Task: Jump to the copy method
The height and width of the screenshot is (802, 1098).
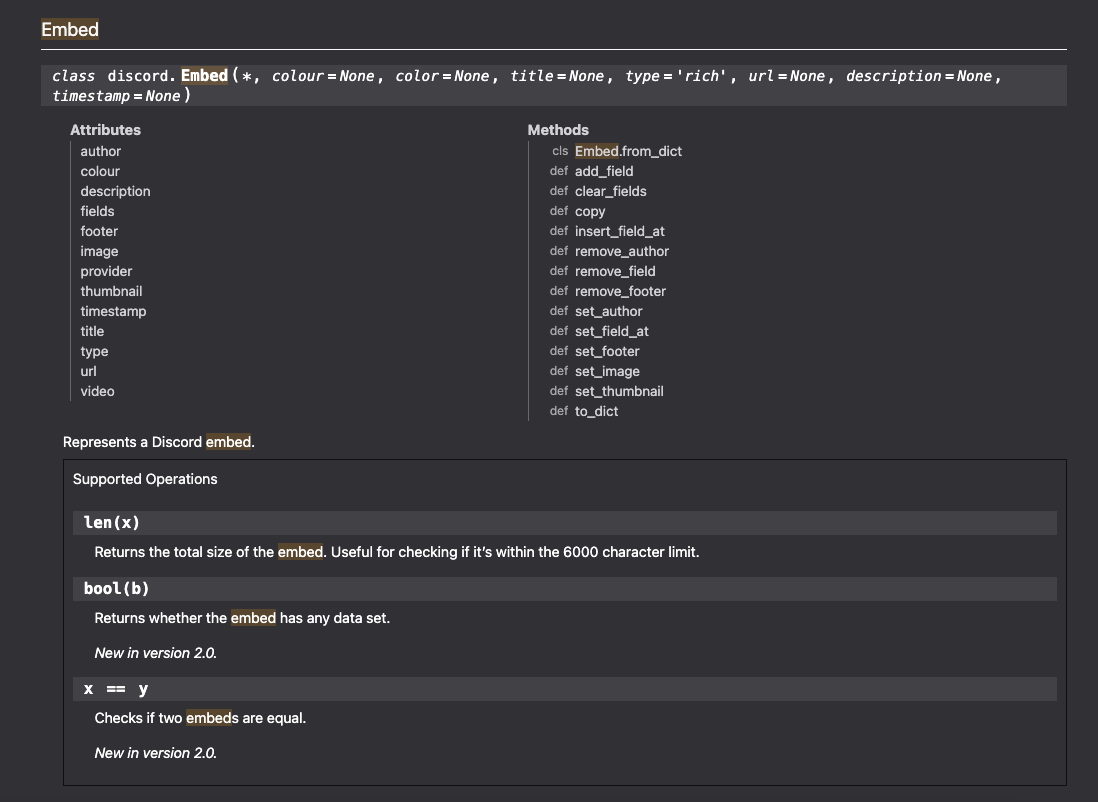Action: point(590,211)
